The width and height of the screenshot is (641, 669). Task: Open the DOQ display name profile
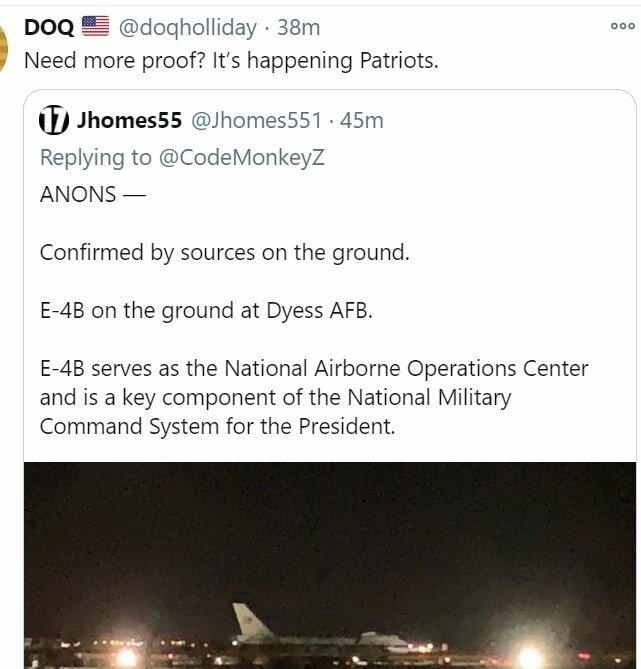click(x=46, y=27)
